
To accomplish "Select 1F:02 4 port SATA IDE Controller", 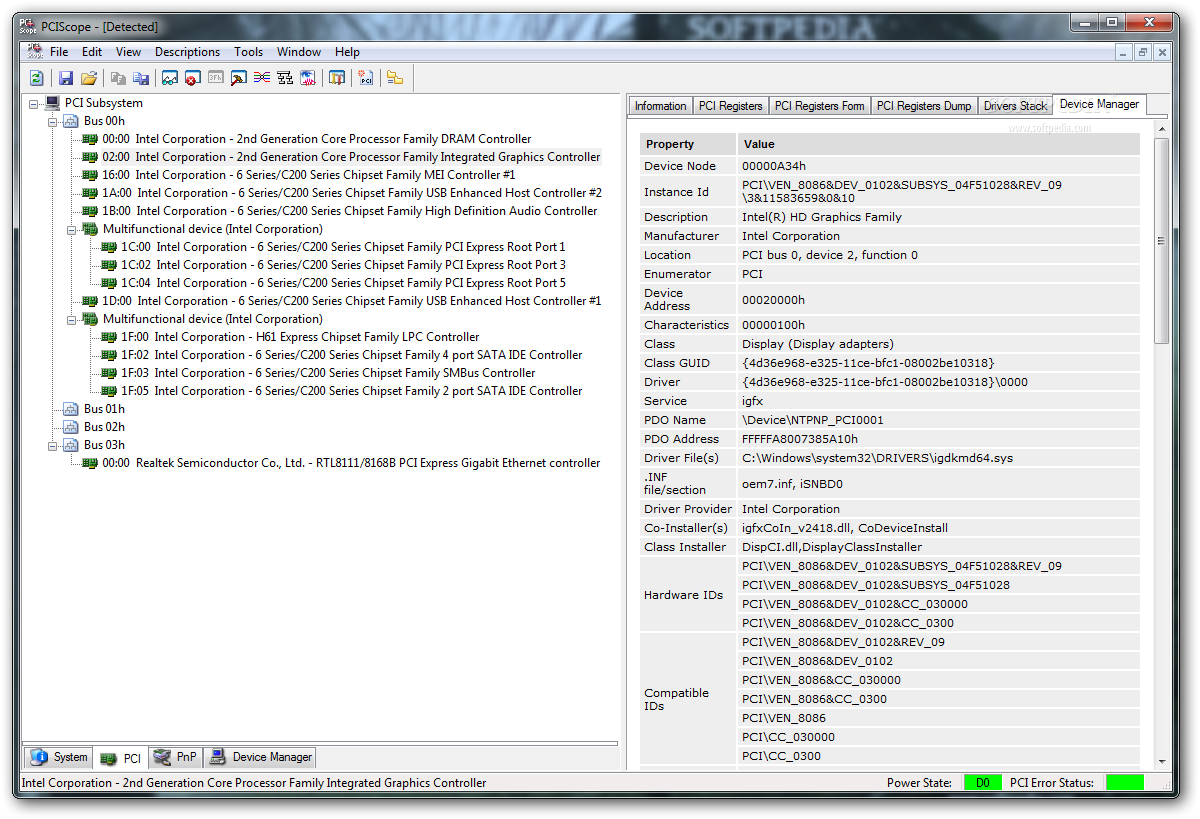I will 351,355.
